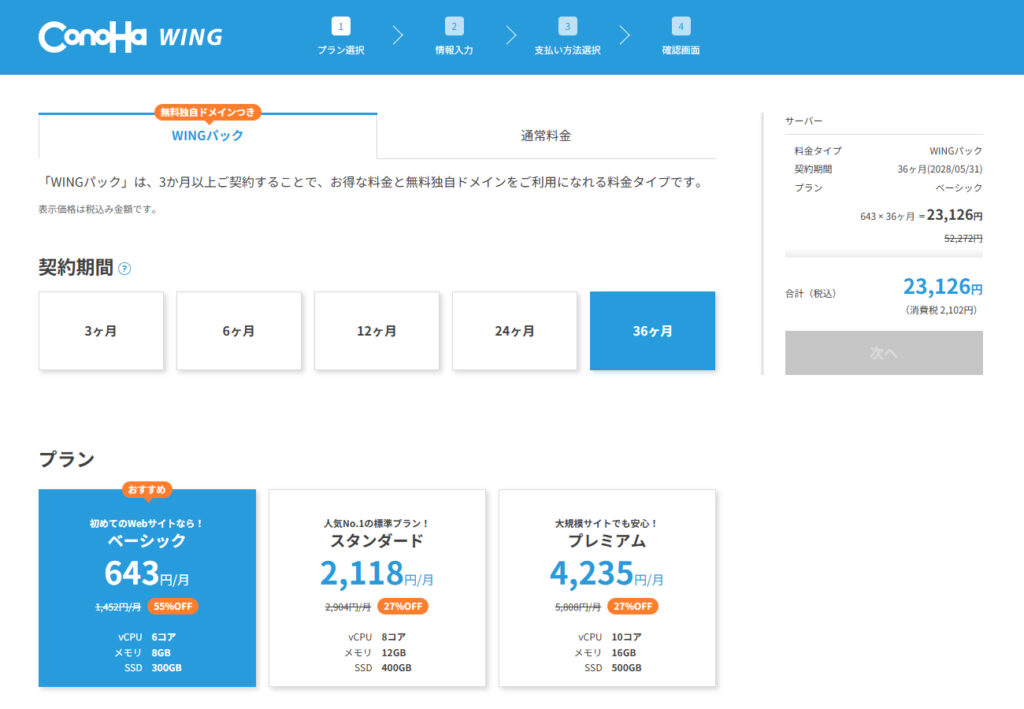Open the 契約期間 help tooltip icon
The height and width of the screenshot is (709, 1024).
[123, 268]
